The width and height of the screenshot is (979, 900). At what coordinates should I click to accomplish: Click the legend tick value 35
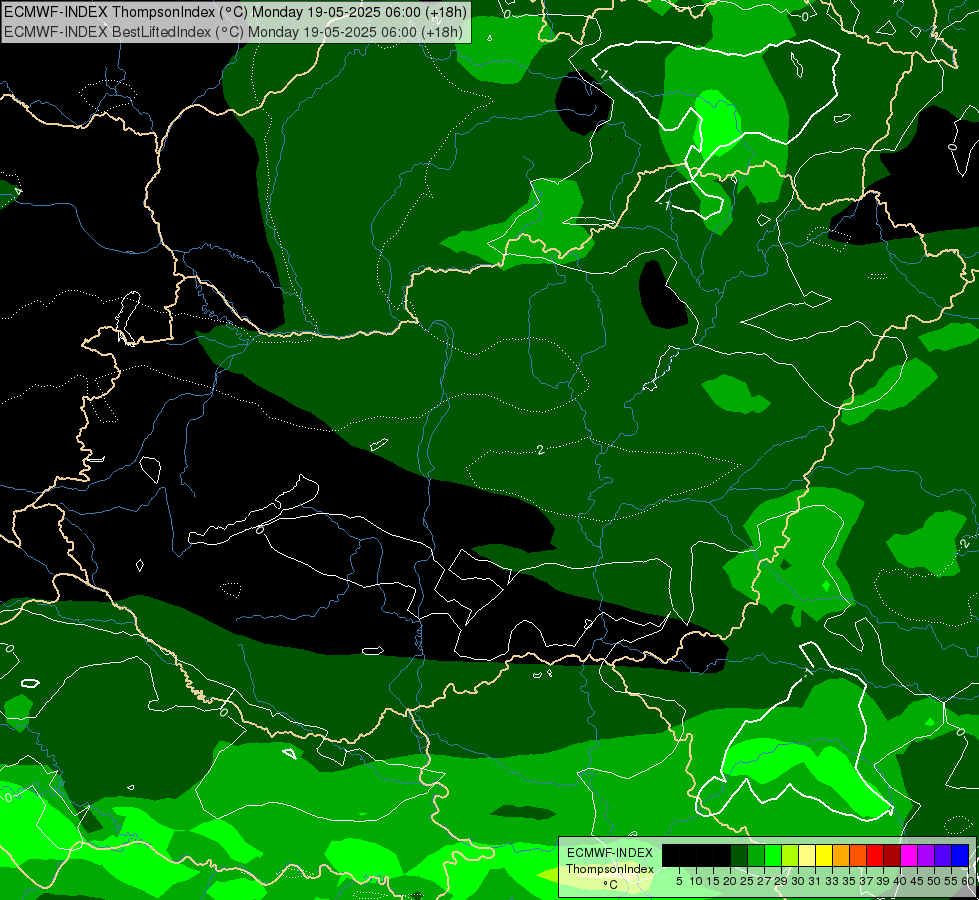click(x=849, y=881)
